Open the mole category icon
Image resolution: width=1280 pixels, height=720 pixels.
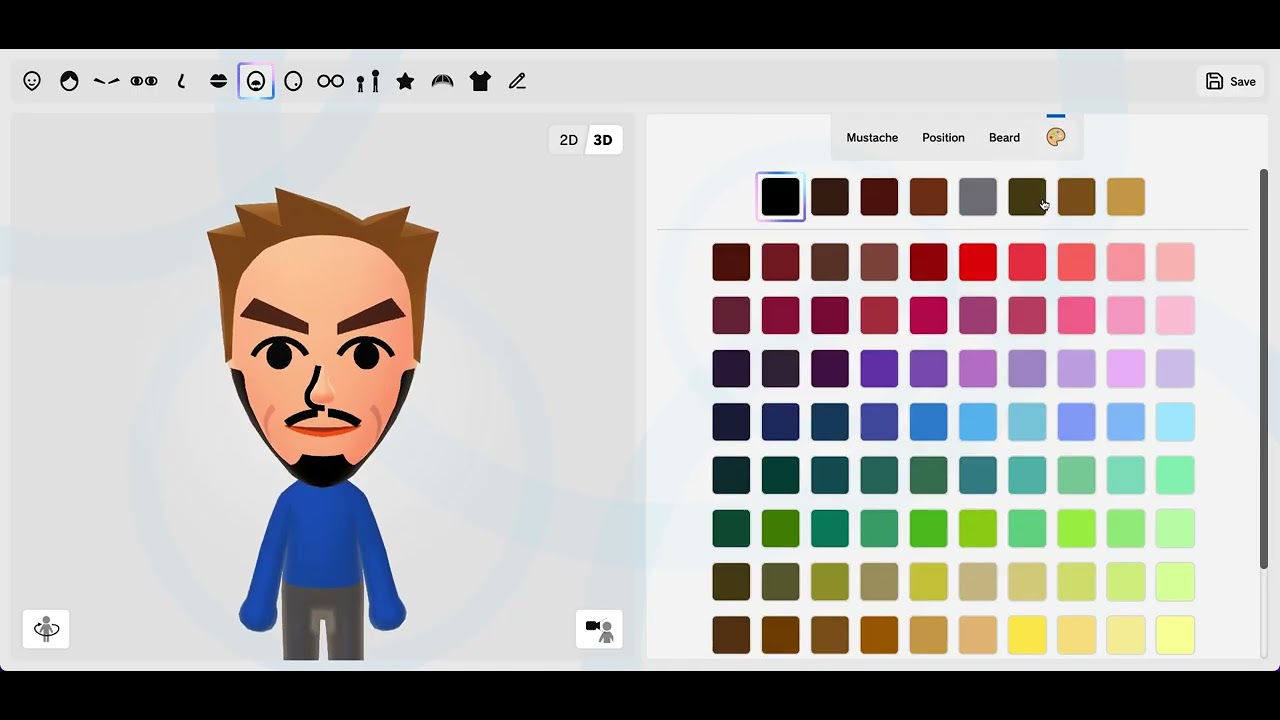click(x=293, y=82)
